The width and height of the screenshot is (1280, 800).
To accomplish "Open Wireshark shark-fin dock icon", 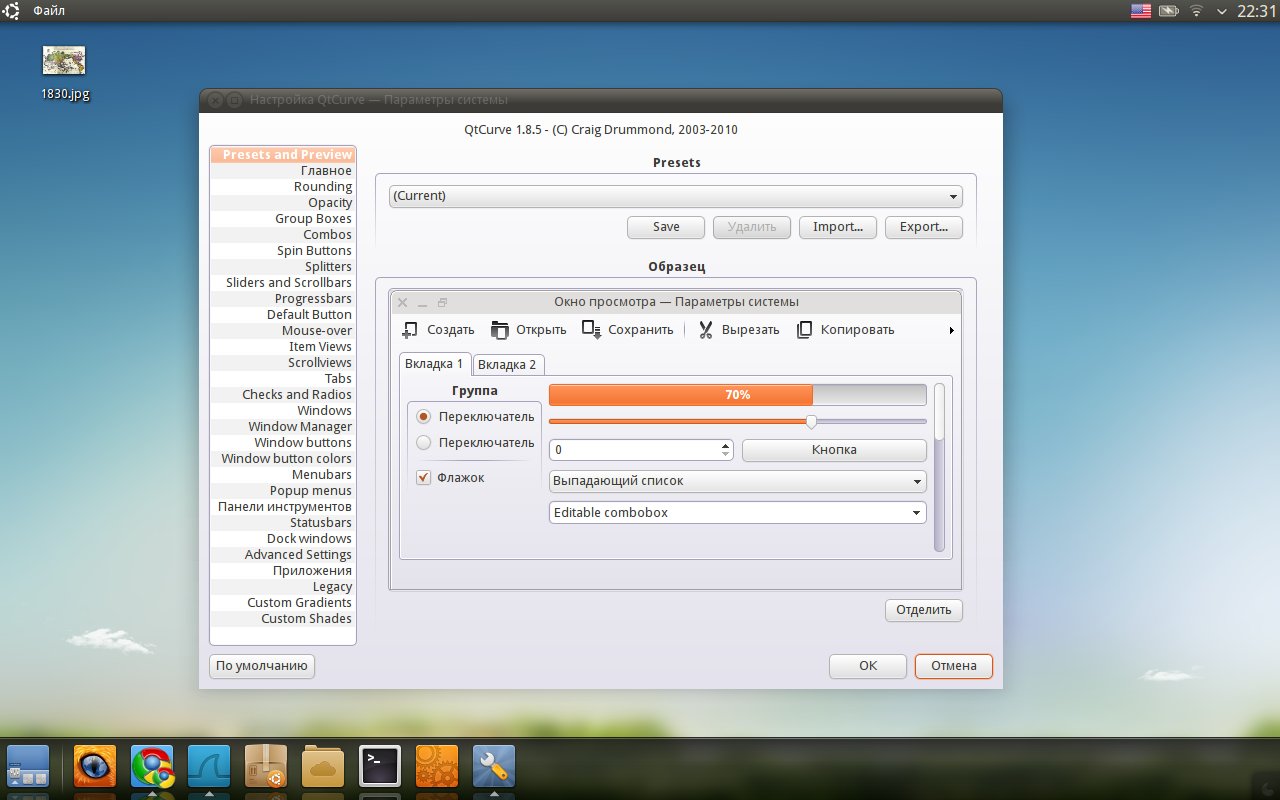I will coord(209,767).
